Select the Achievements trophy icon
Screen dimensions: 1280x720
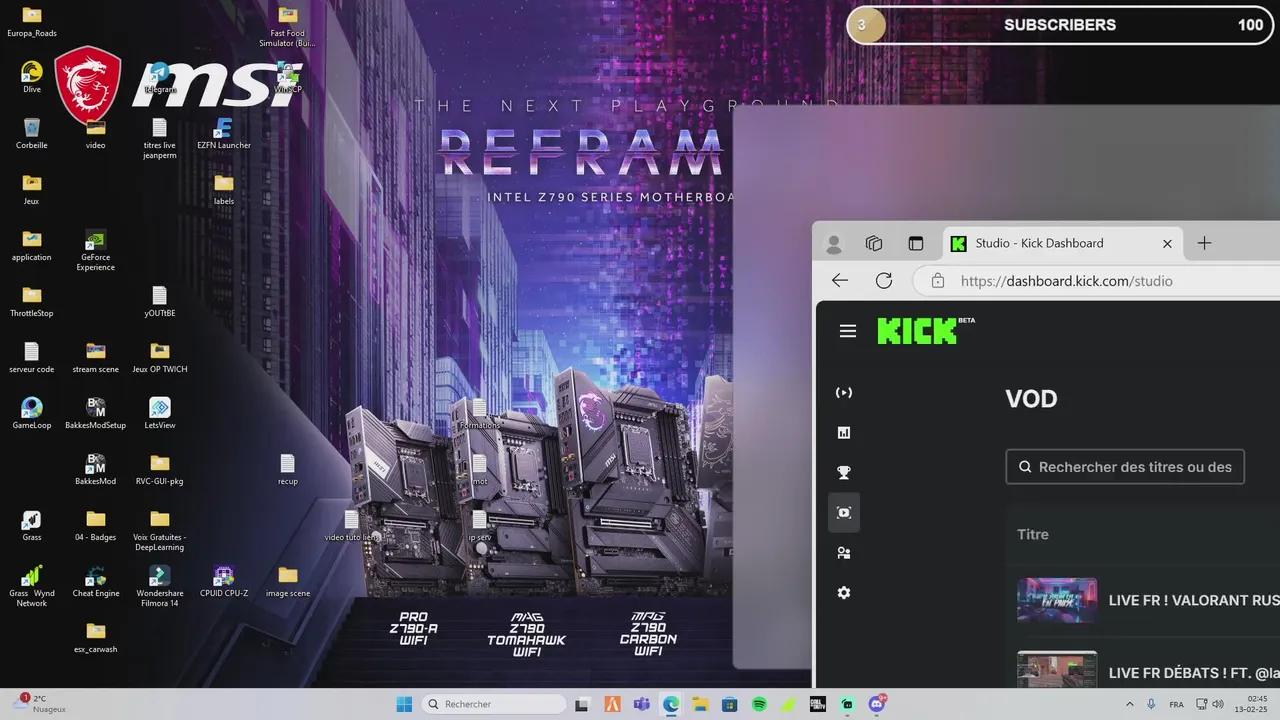pos(843,472)
